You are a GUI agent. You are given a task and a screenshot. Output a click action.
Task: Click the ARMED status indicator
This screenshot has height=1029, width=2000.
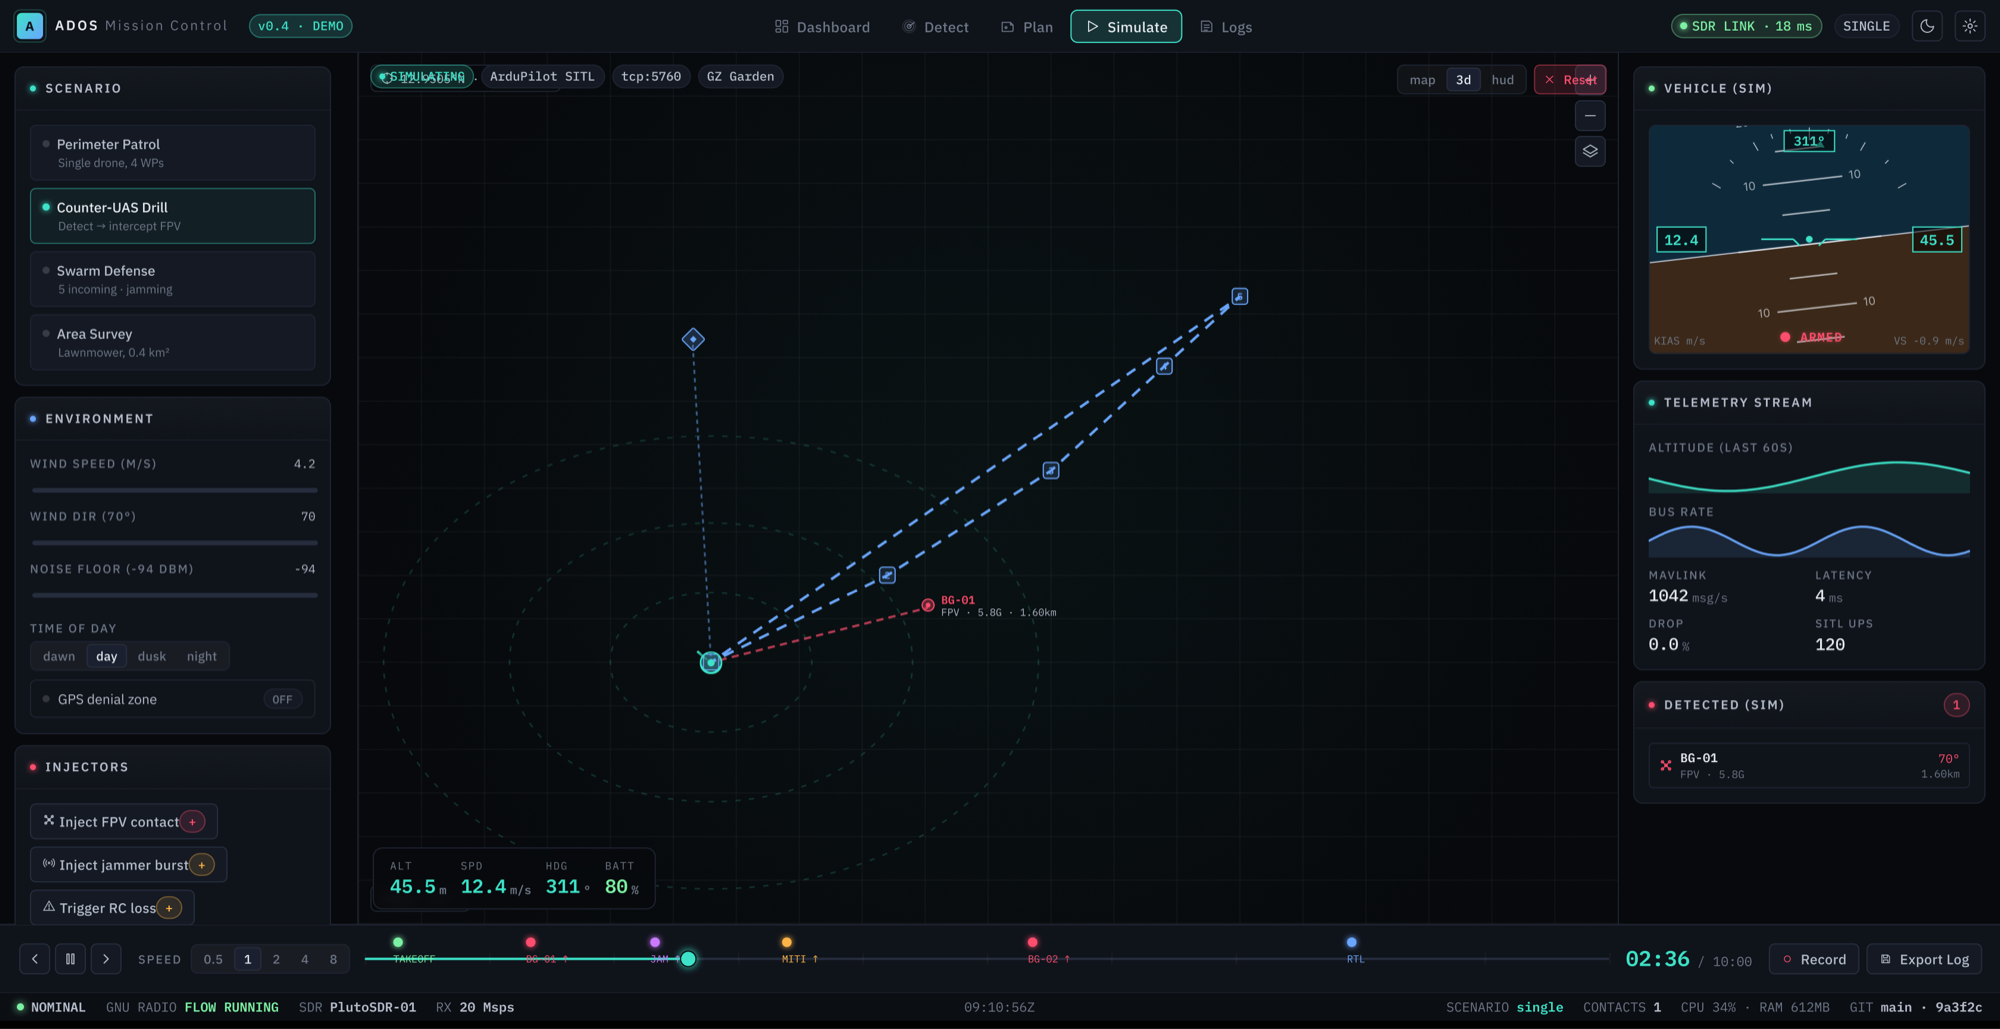(x=1812, y=337)
